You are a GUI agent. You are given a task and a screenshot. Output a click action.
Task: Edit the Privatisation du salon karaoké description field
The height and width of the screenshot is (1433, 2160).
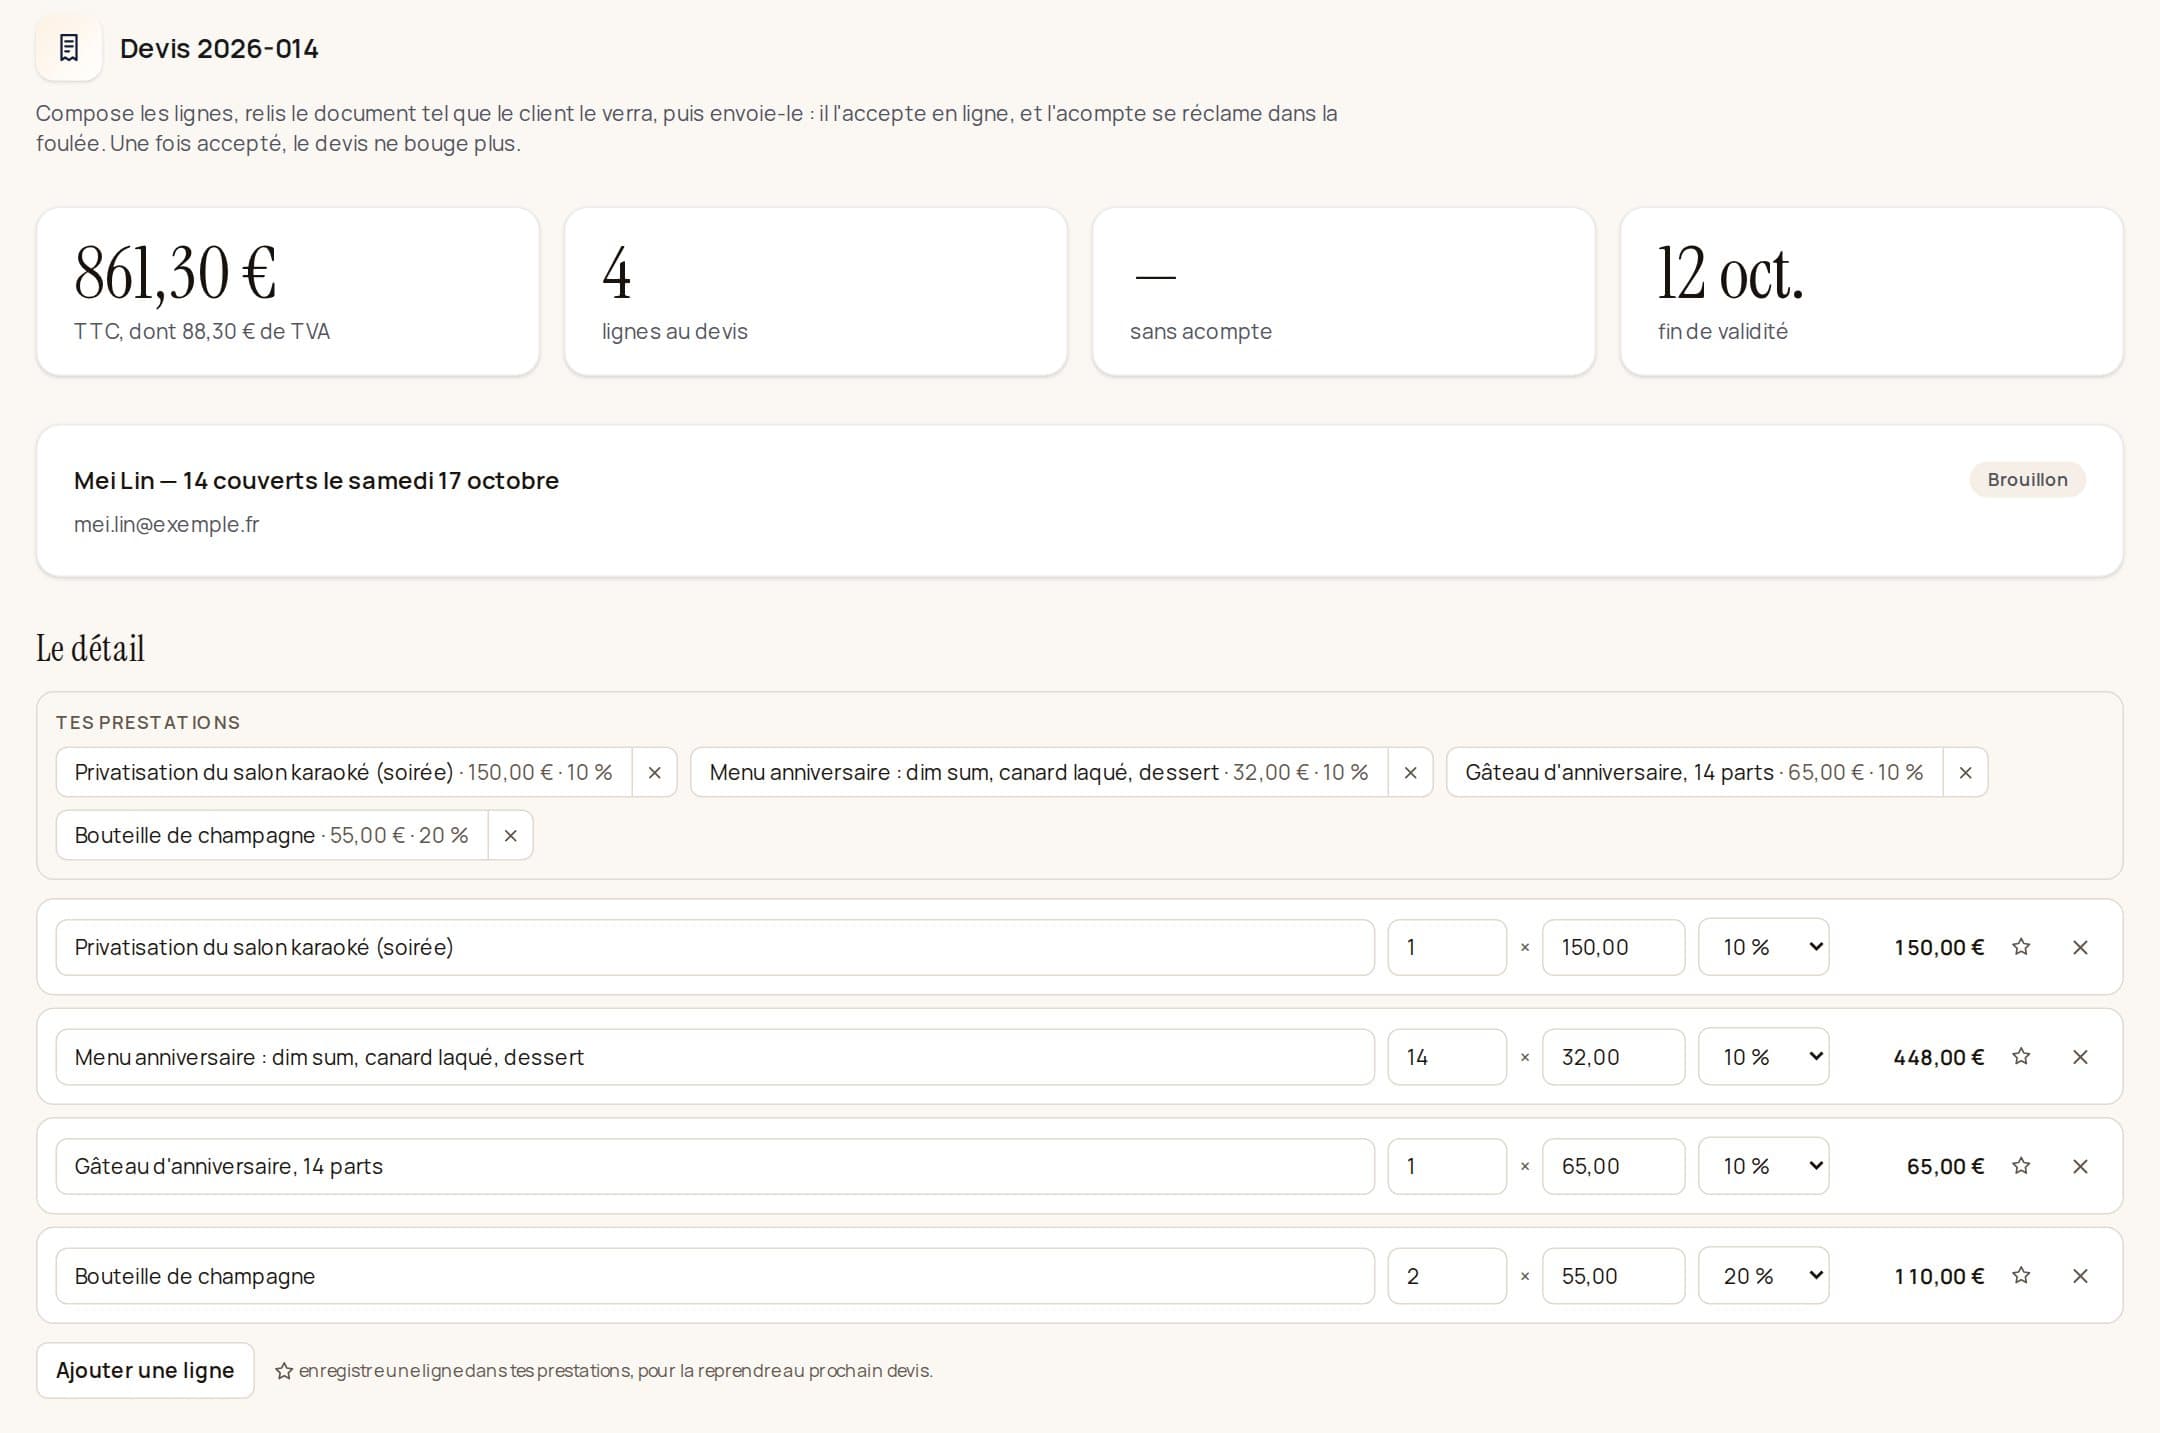coord(715,947)
